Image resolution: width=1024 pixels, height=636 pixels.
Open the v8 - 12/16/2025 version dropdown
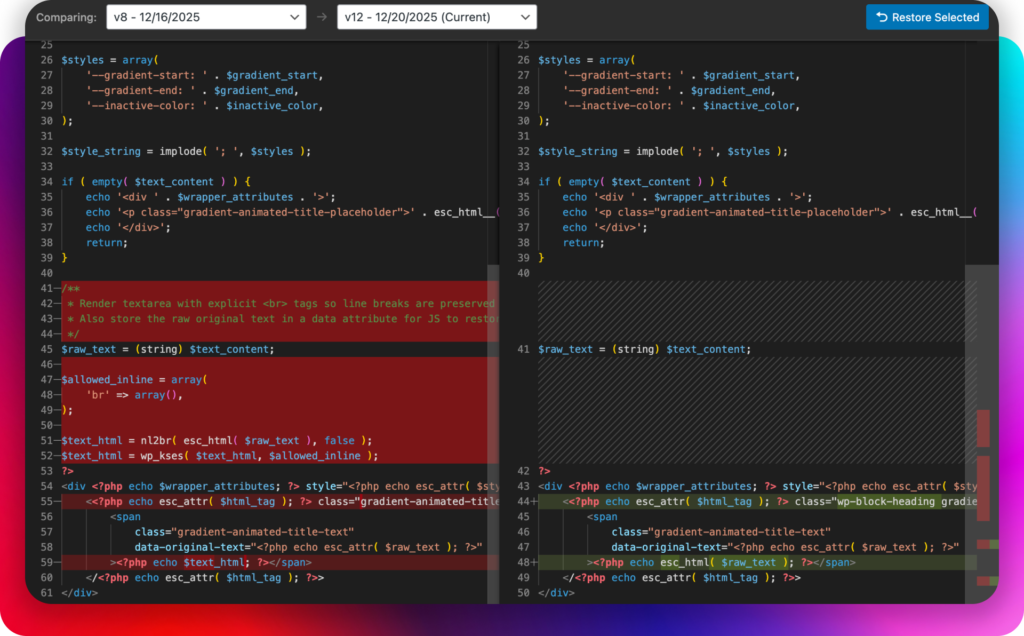pyautogui.click(x=206, y=17)
